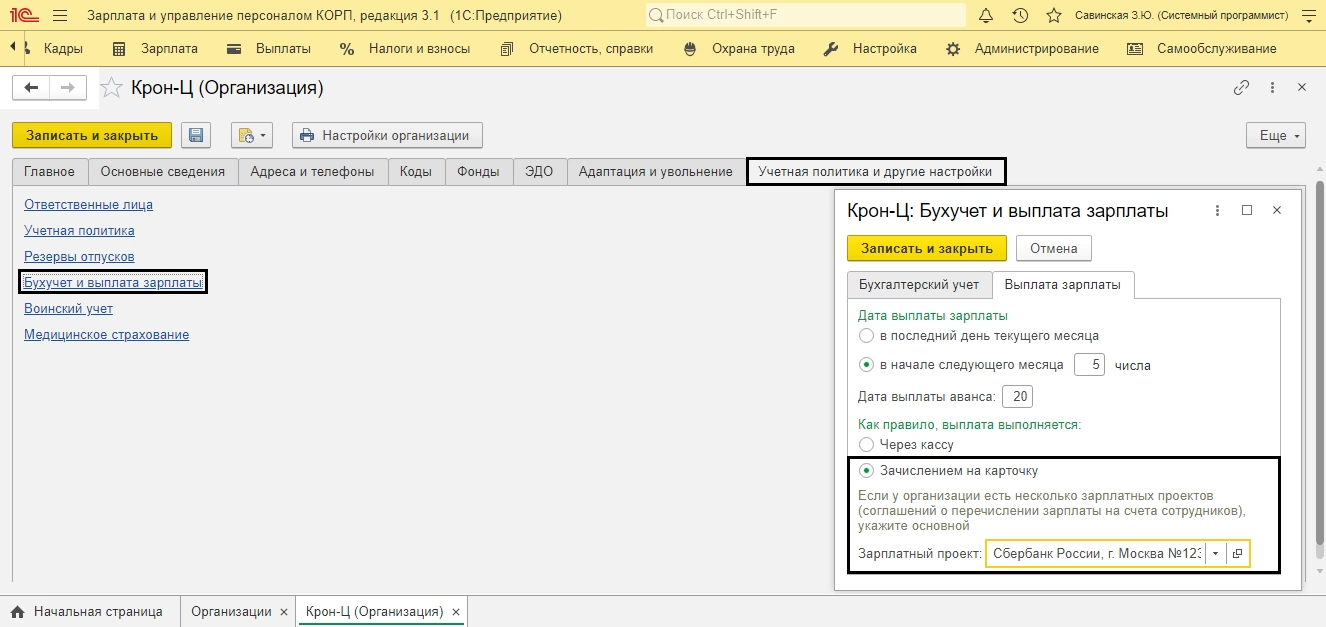Open the hamburger main menu icon
Viewport: 1326px width, 627px height.
(59, 16)
